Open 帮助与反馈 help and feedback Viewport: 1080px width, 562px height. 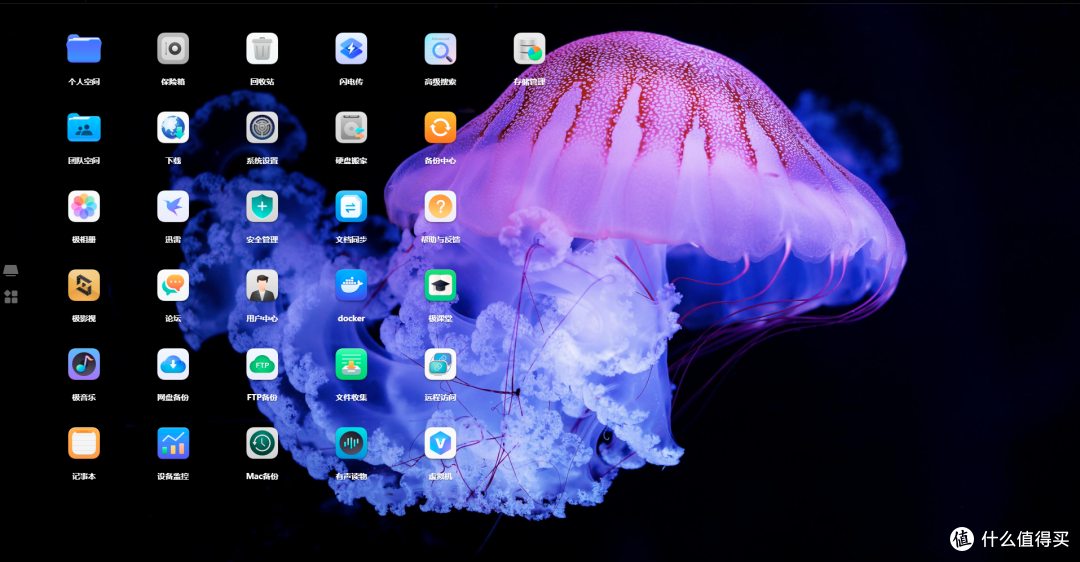click(440, 207)
